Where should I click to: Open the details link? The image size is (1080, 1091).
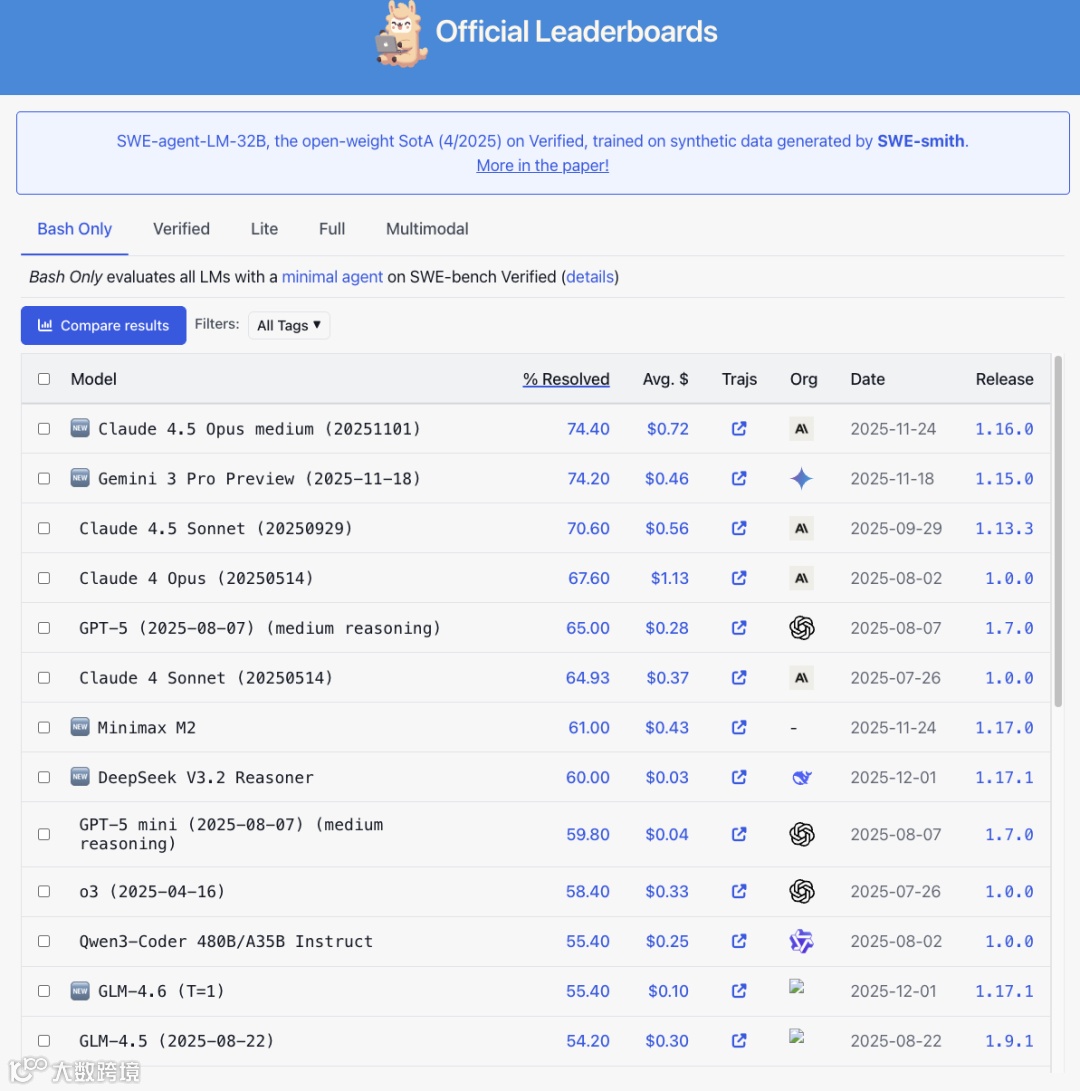click(590, 277)
